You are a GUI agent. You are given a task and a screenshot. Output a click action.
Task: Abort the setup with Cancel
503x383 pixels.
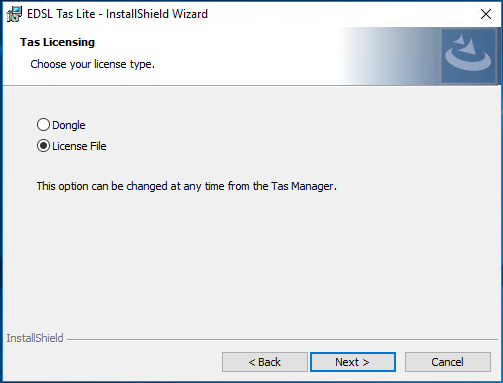(448, 362)
